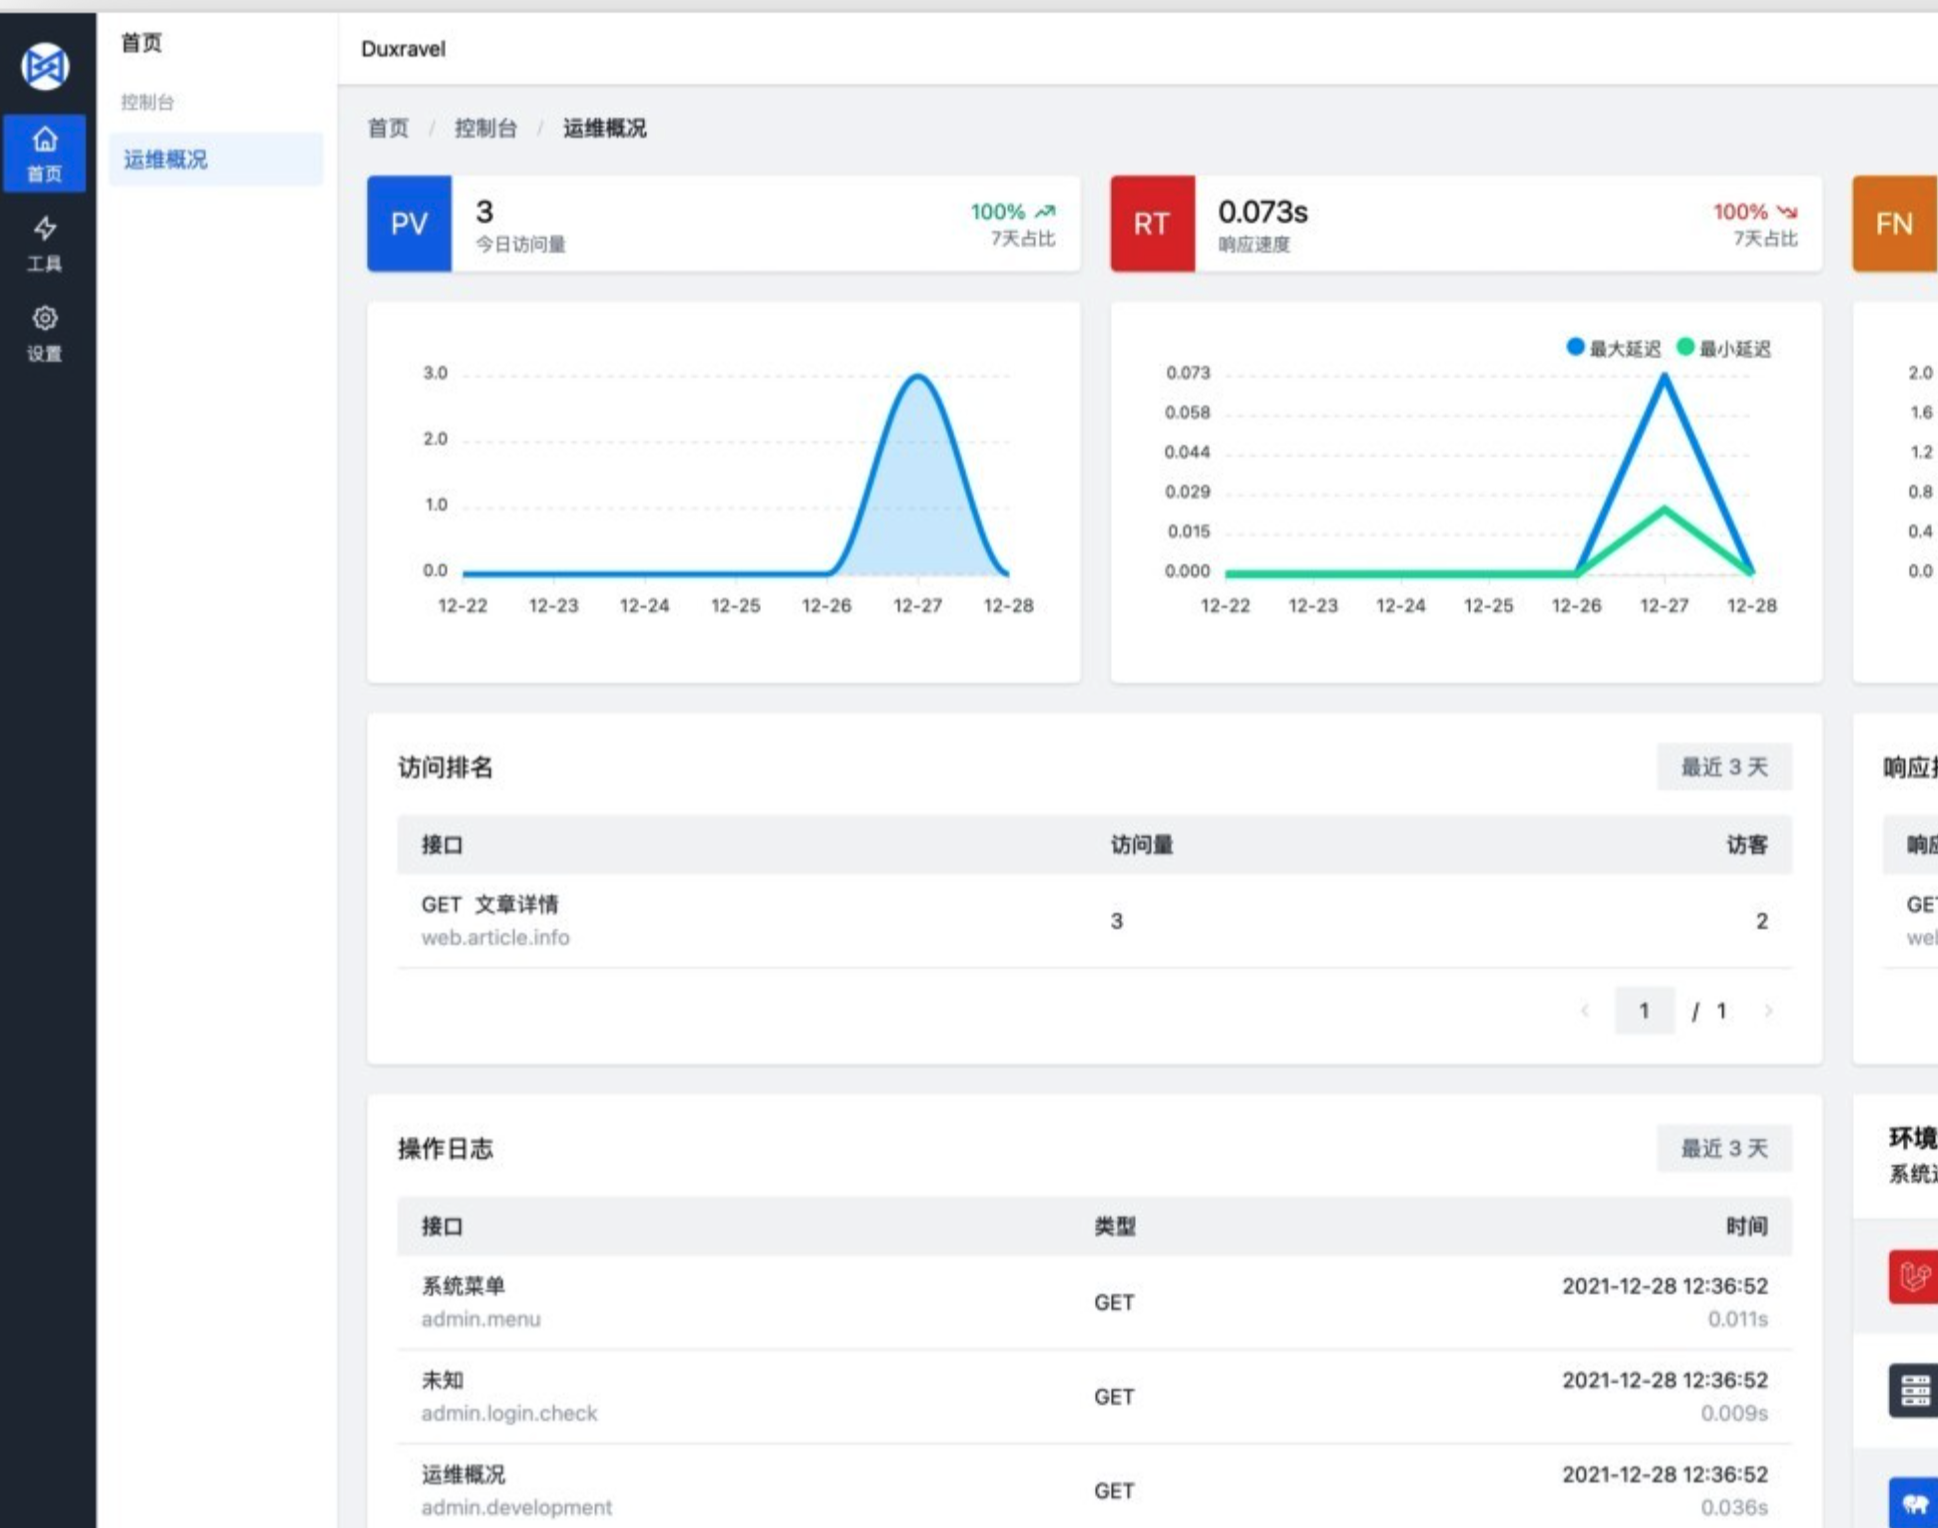The width and height of the screenshot is (1938, 1528).
Task: Click the red RT downward trend arrow
Action: (1787, 212)
